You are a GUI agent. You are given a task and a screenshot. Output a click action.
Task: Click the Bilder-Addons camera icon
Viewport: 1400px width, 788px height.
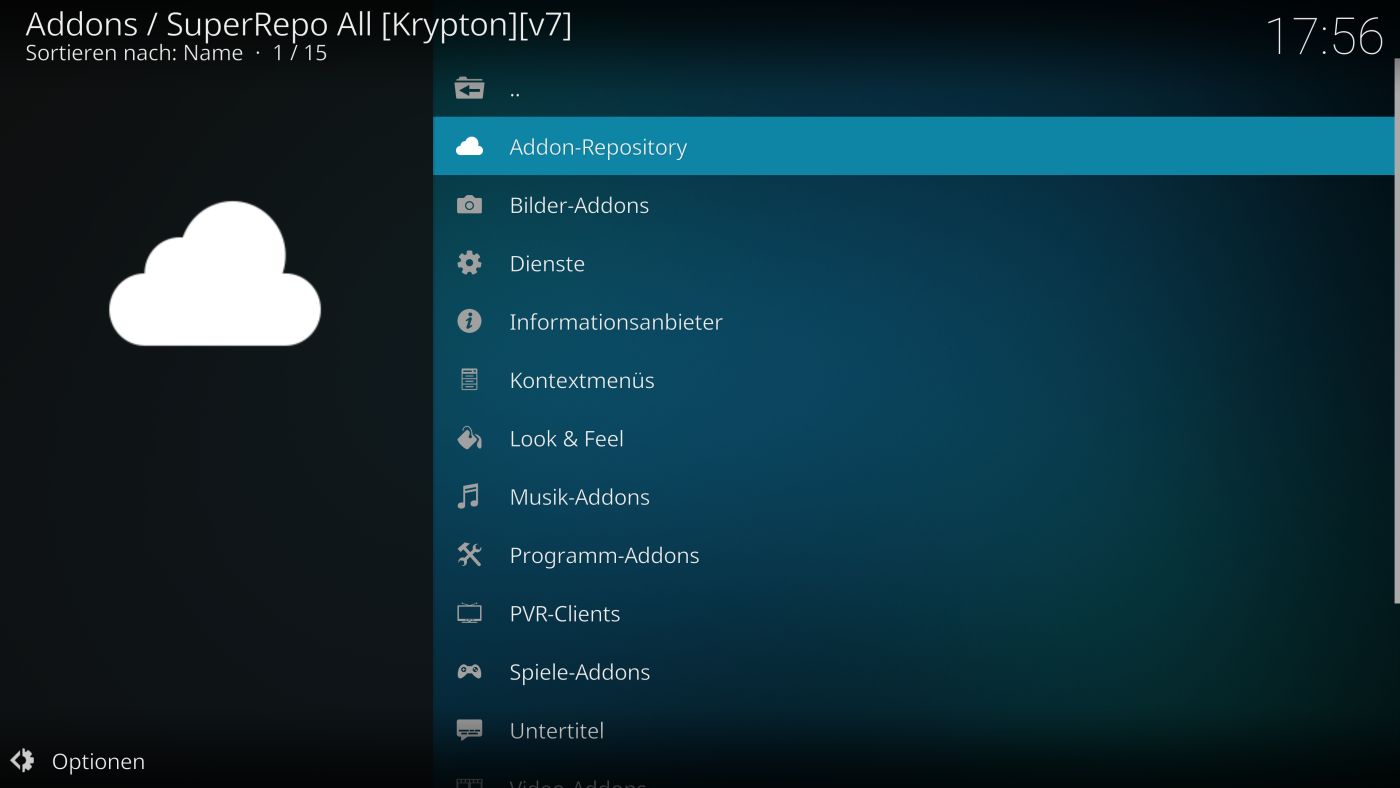469,205
